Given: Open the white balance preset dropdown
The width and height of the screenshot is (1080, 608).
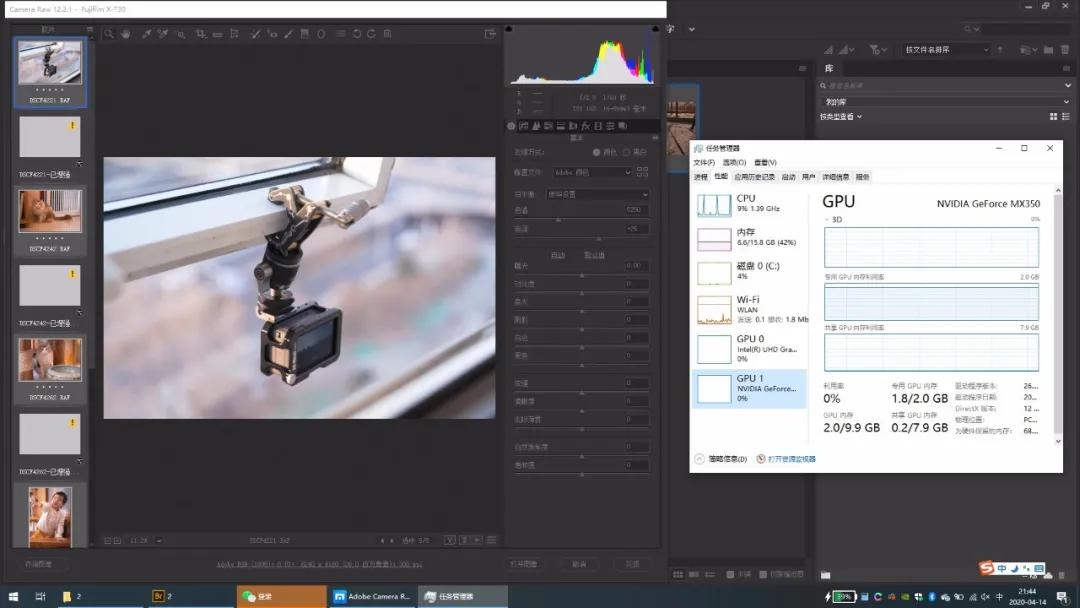Looking at the screenshot, I should pos(596,194).
